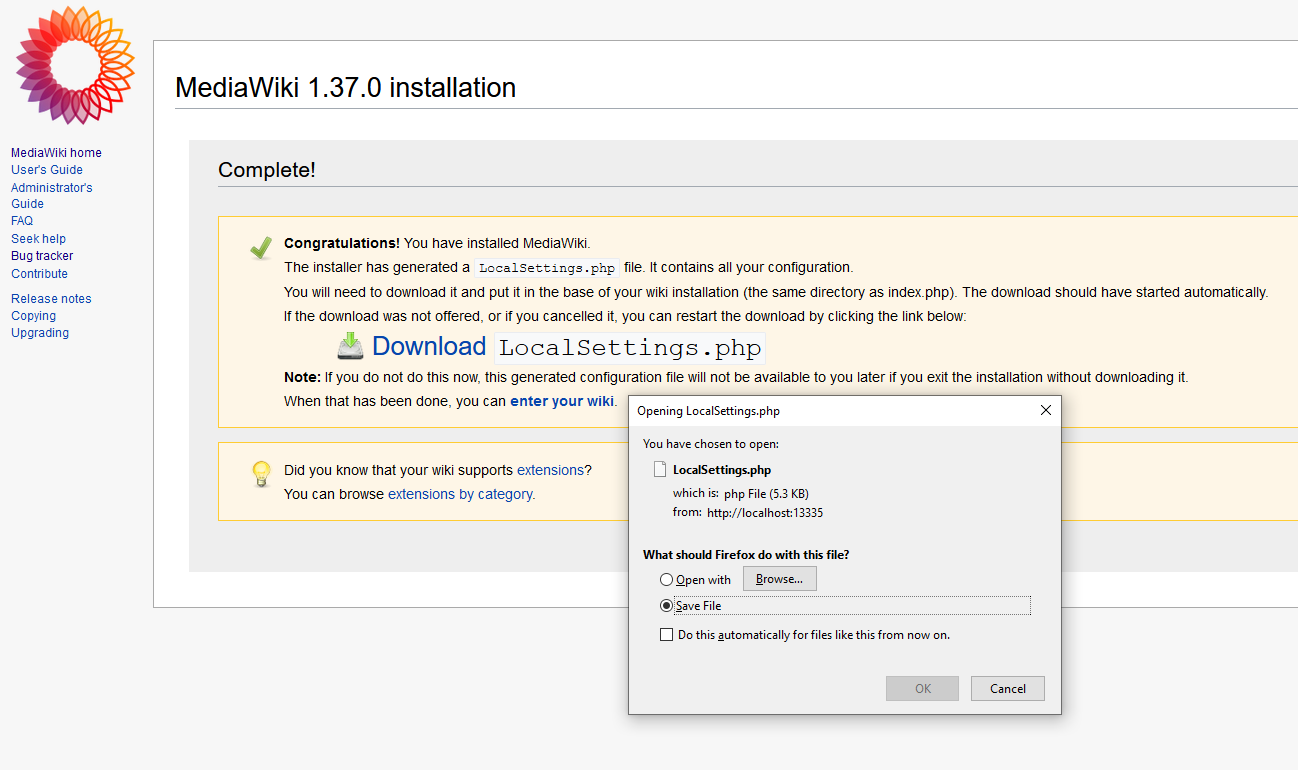Viewport: 1298px width, 770px height.
Task: Select the 'Open with' radio button
Action: [666, 580]
